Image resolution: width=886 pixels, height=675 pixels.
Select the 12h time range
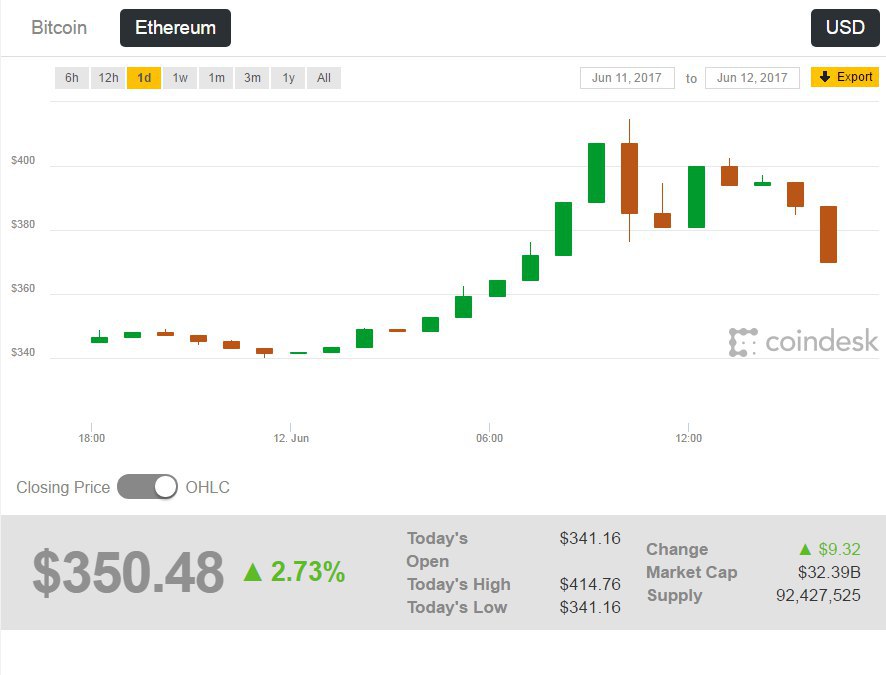point(108,78)
